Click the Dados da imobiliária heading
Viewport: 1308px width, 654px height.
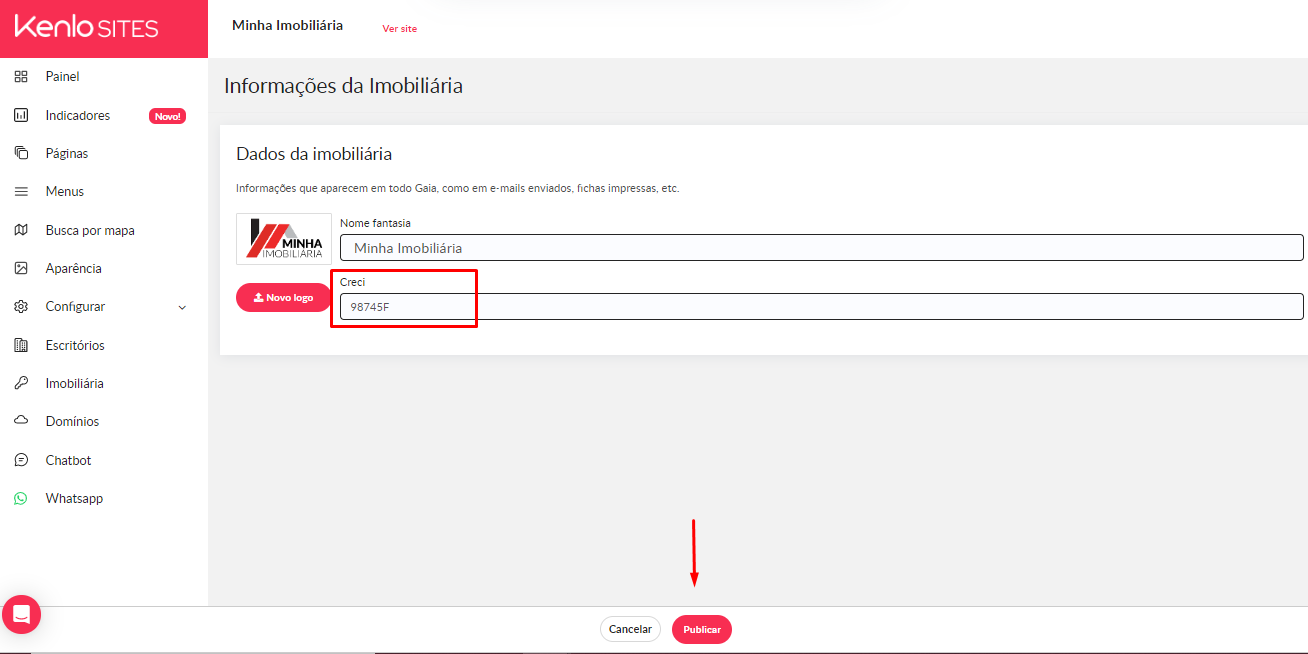click(x=314, y=154)
